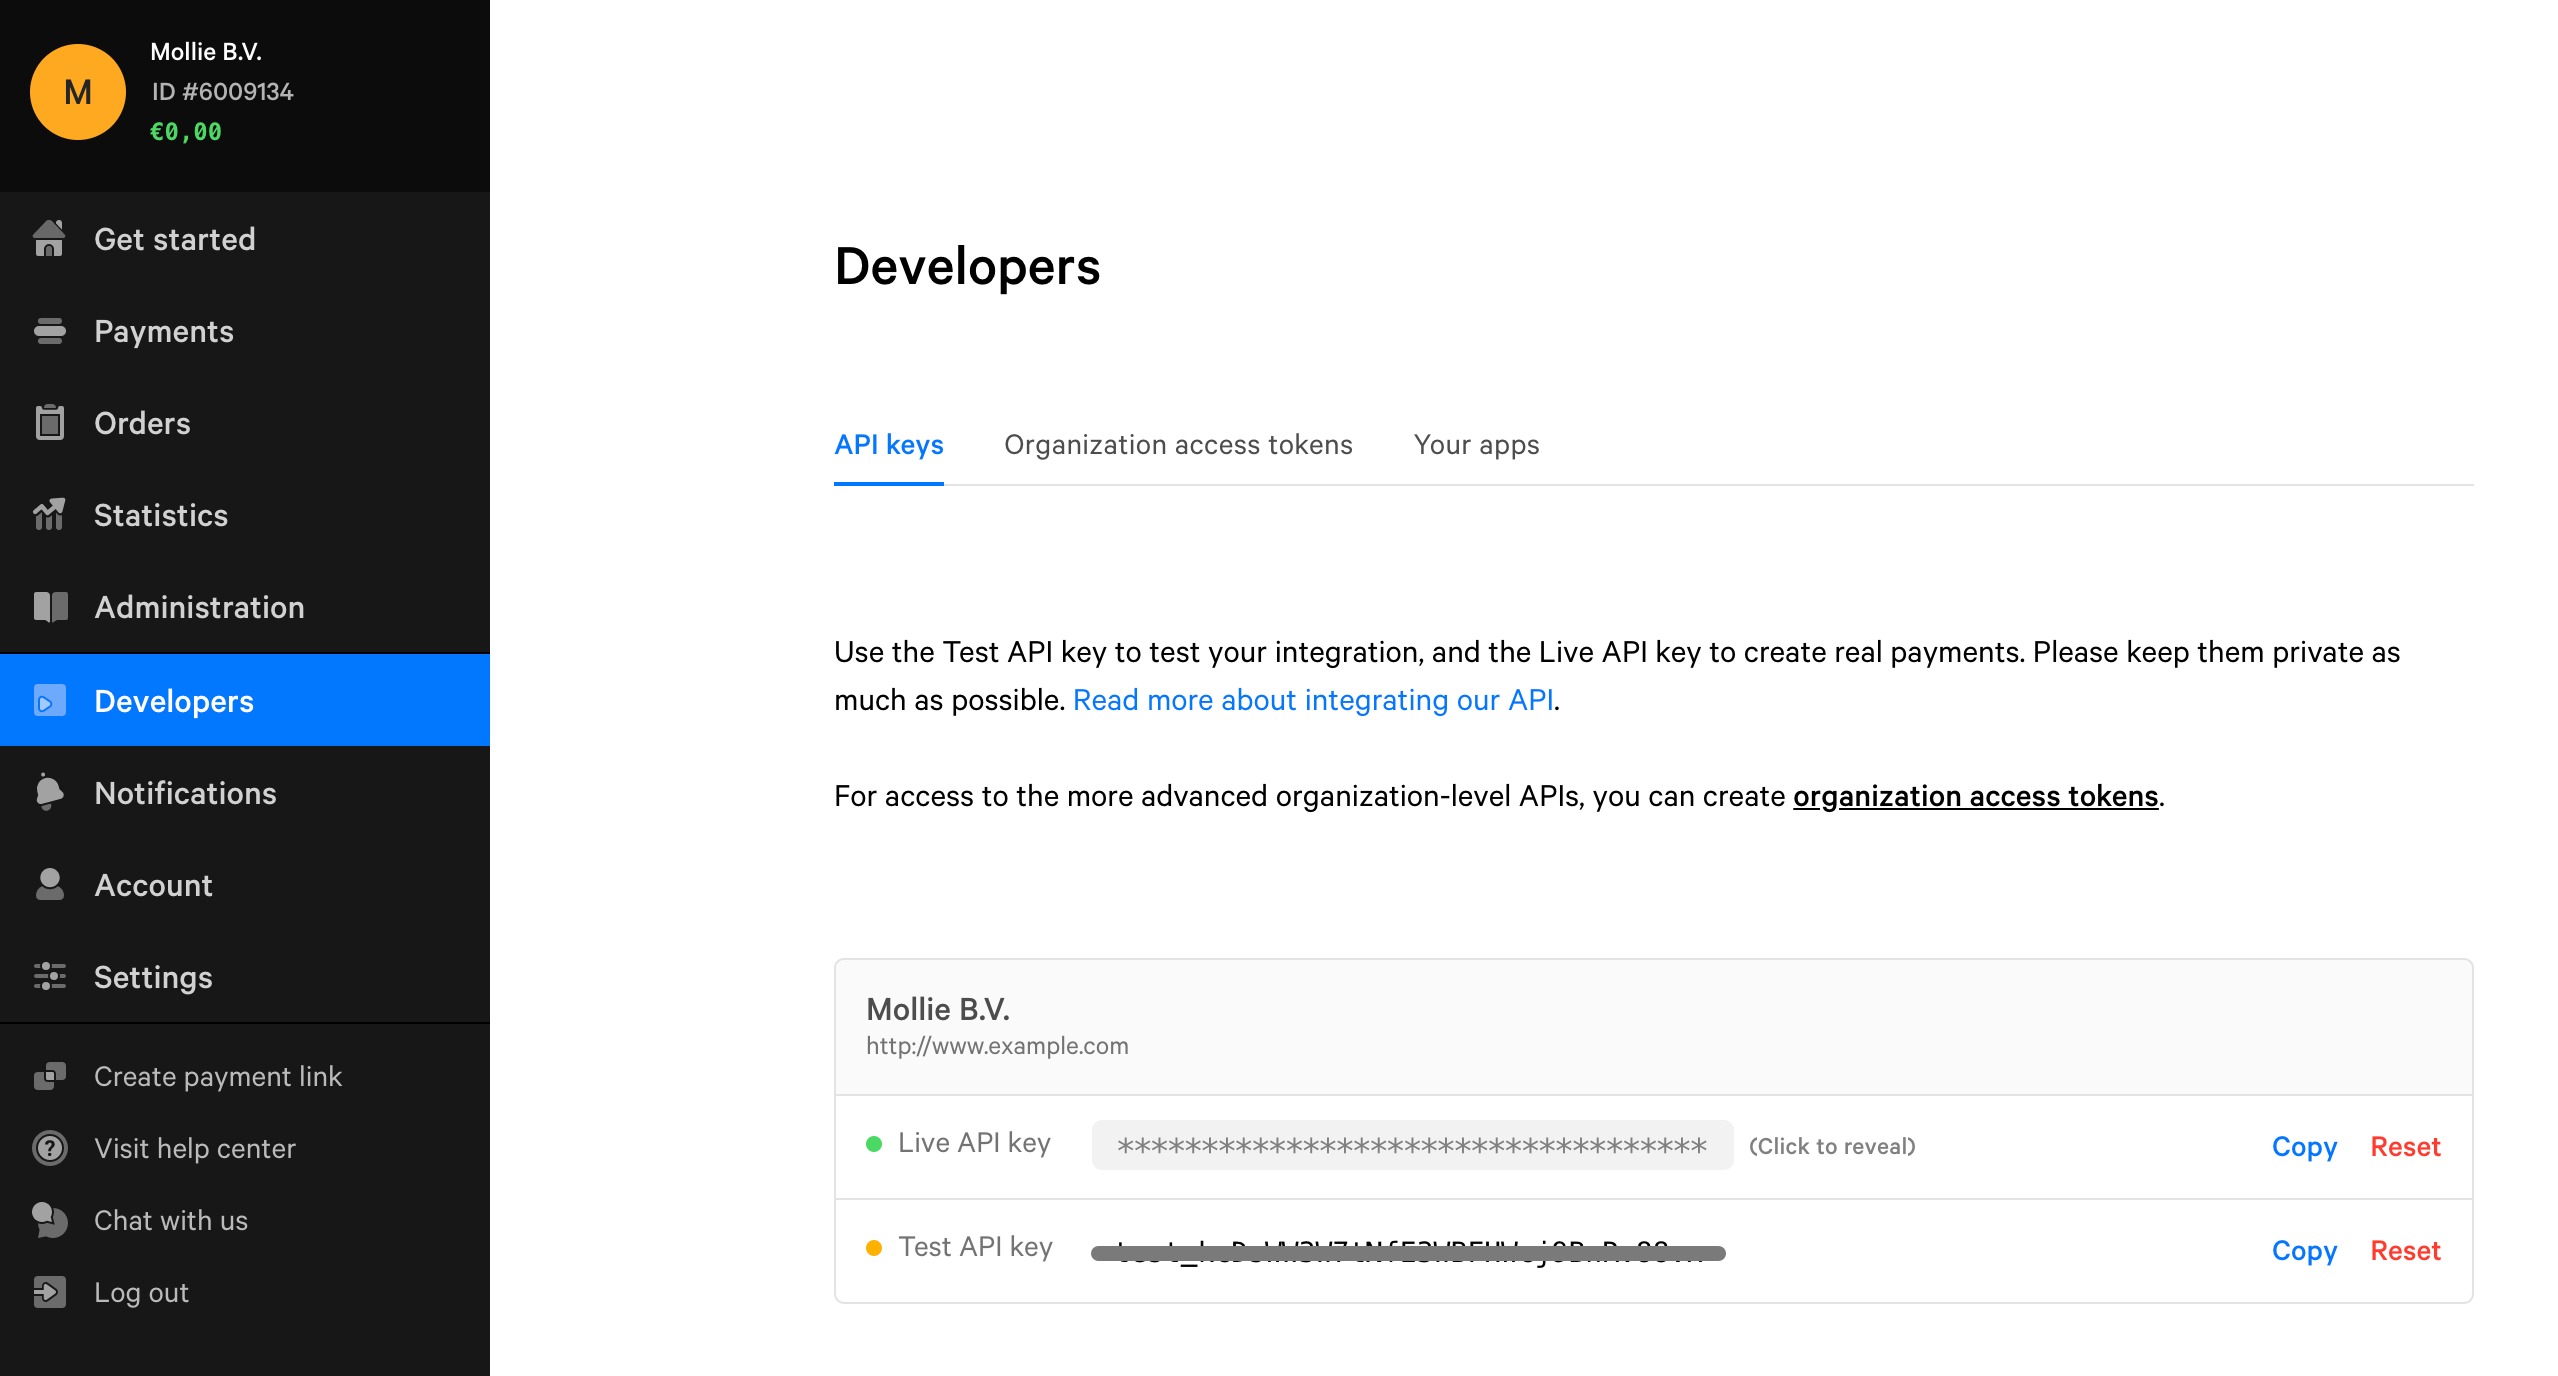Open Read more about integrating our API
Viewport: 2558px width, 1376px height.
1312,700
